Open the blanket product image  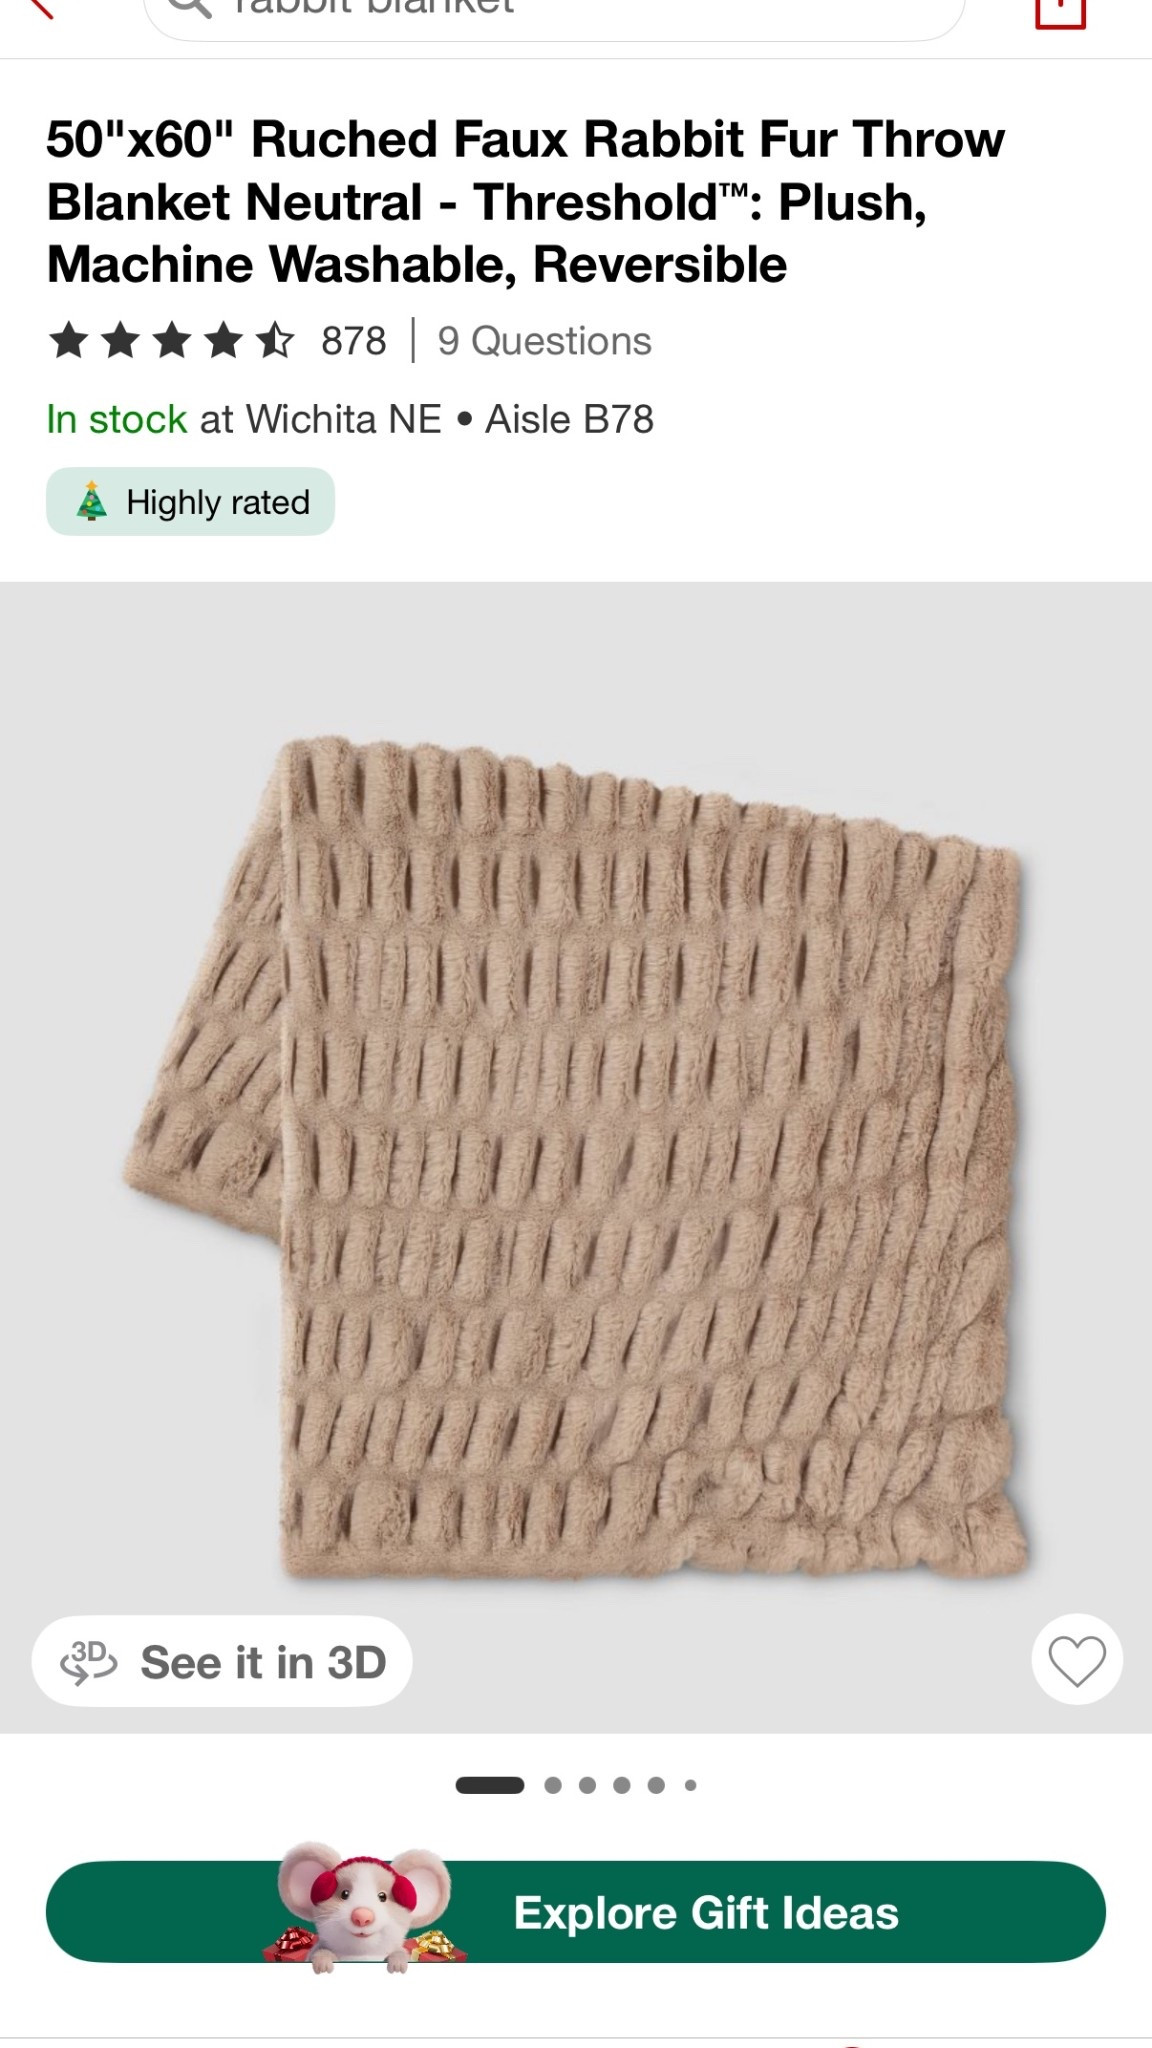576,1157
